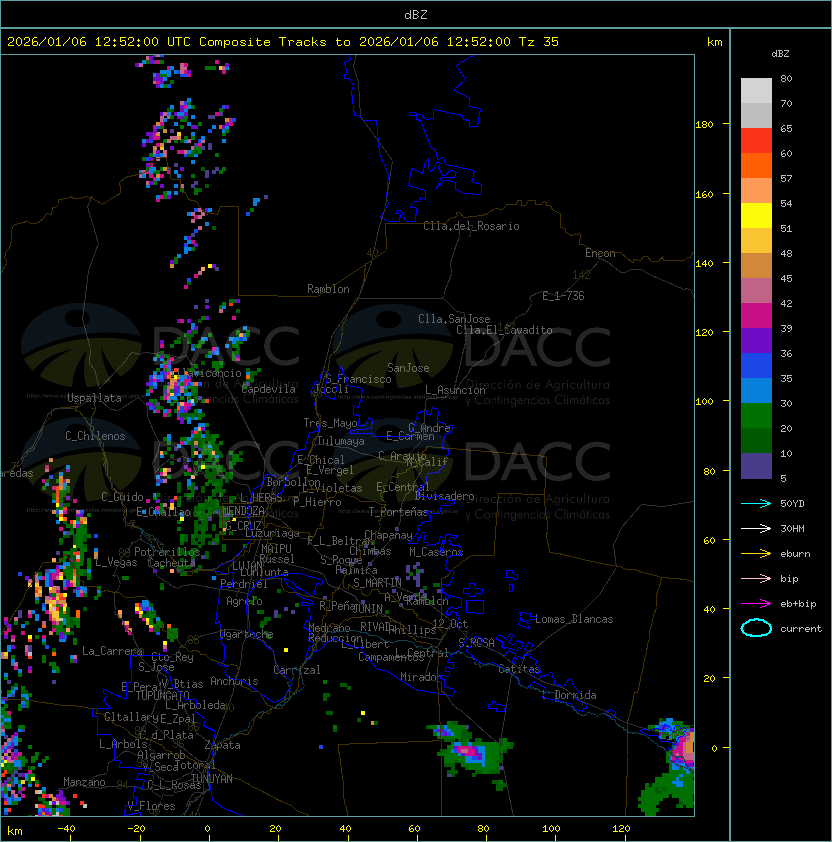Click the Agrelo place label

coord(244,601)
